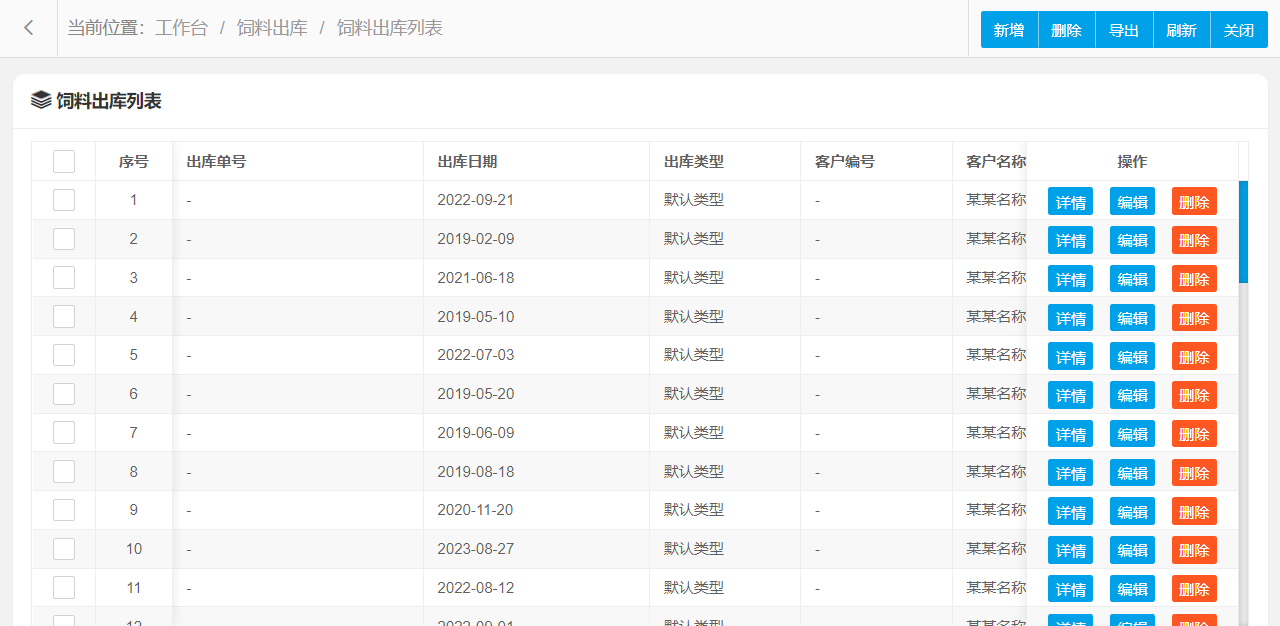Edit row 8 with 编辑 button

click(1132, 472)
